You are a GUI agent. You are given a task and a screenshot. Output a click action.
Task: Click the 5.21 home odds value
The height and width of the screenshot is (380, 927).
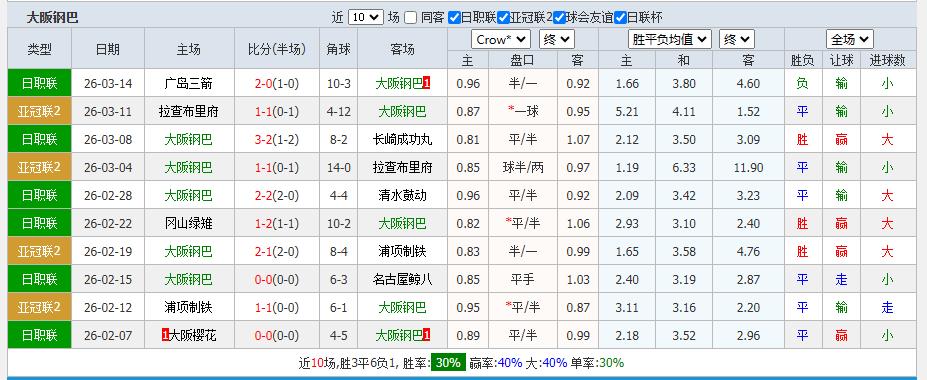click(627, 112)
